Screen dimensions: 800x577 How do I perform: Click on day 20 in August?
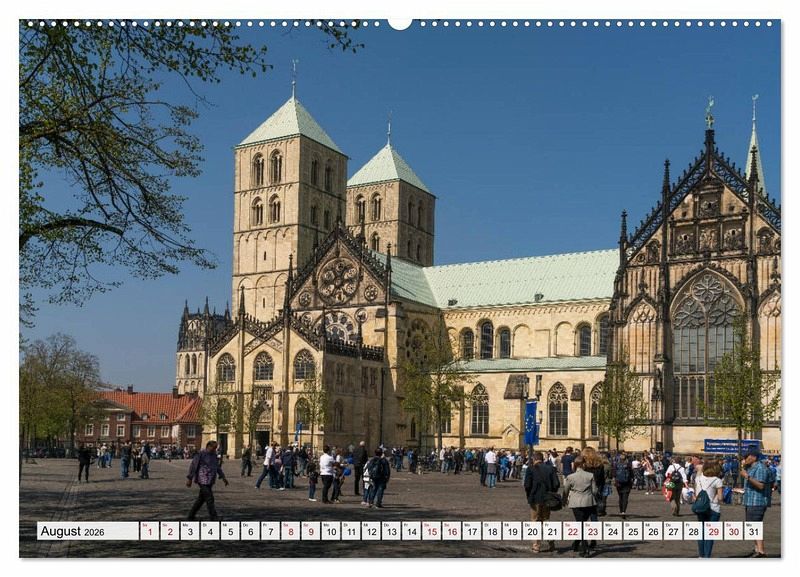point(531,531)
